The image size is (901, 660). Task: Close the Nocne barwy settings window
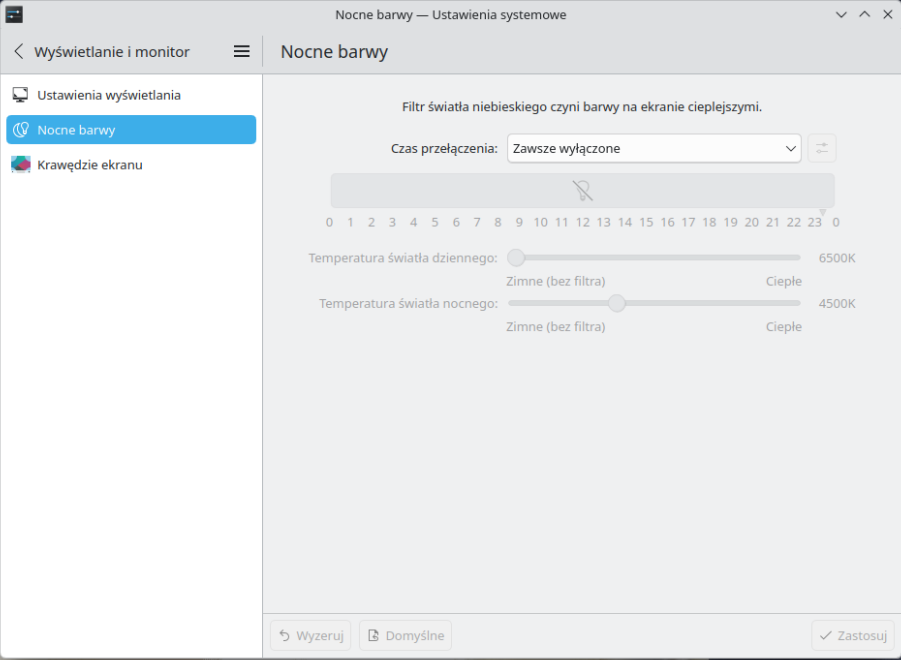click(887, 14)
